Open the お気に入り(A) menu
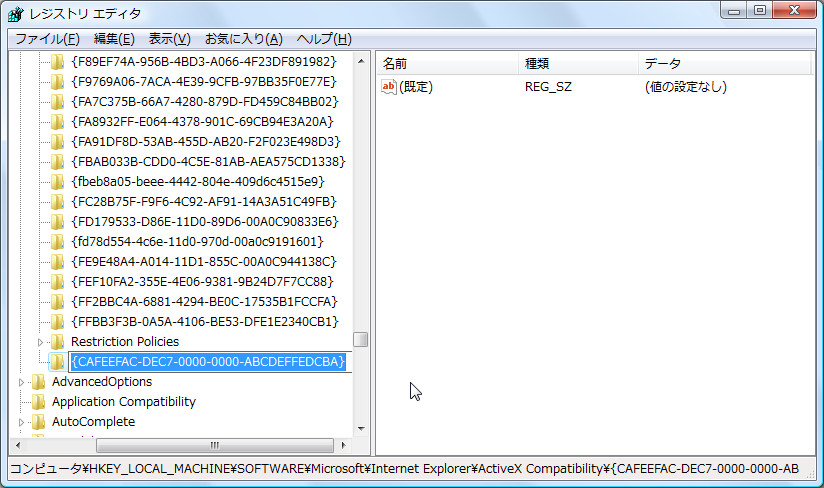 [x=244, y=39]
